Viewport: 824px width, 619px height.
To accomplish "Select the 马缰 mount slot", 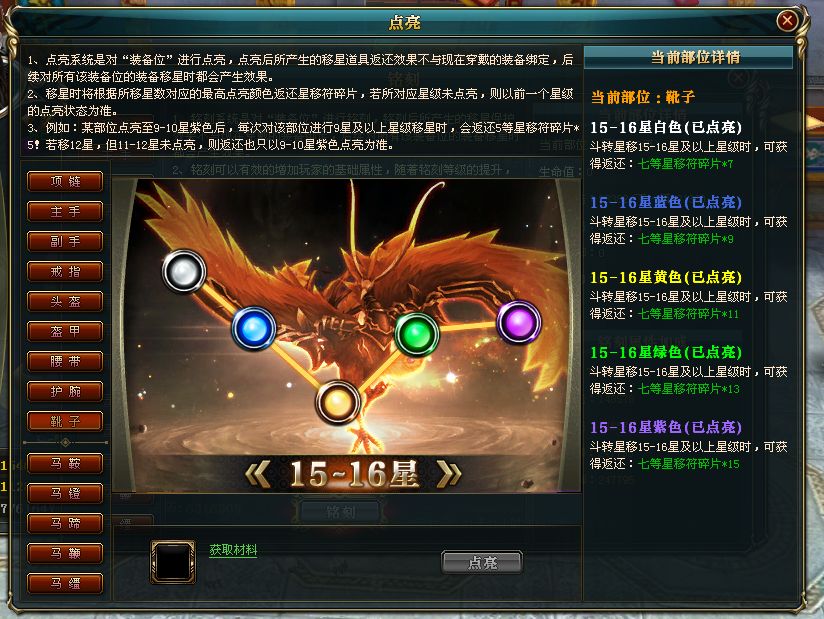I will [65, 583].
